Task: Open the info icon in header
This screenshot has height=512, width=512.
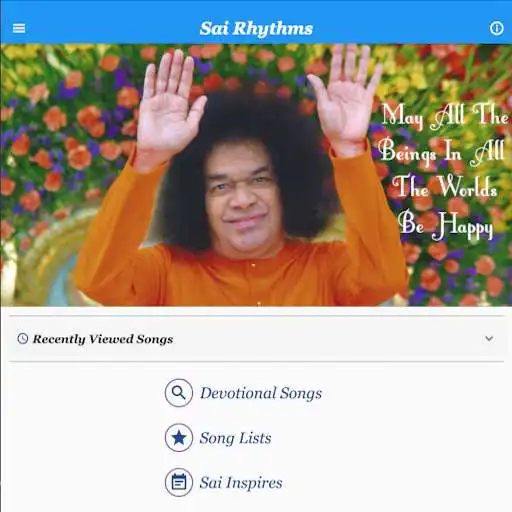Action: [496, 28]
